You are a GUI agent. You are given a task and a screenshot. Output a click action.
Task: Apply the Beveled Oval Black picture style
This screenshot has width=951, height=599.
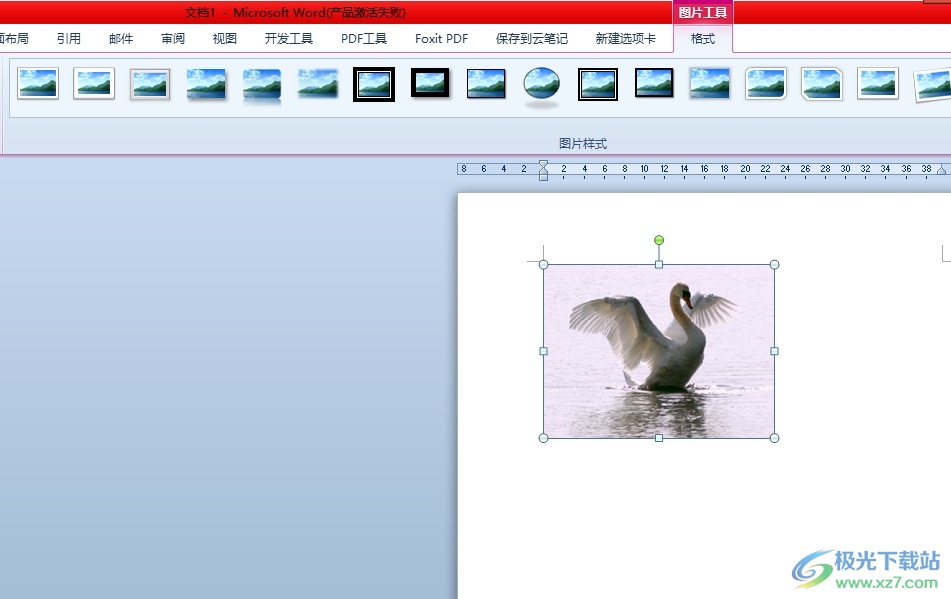(542, 86)
